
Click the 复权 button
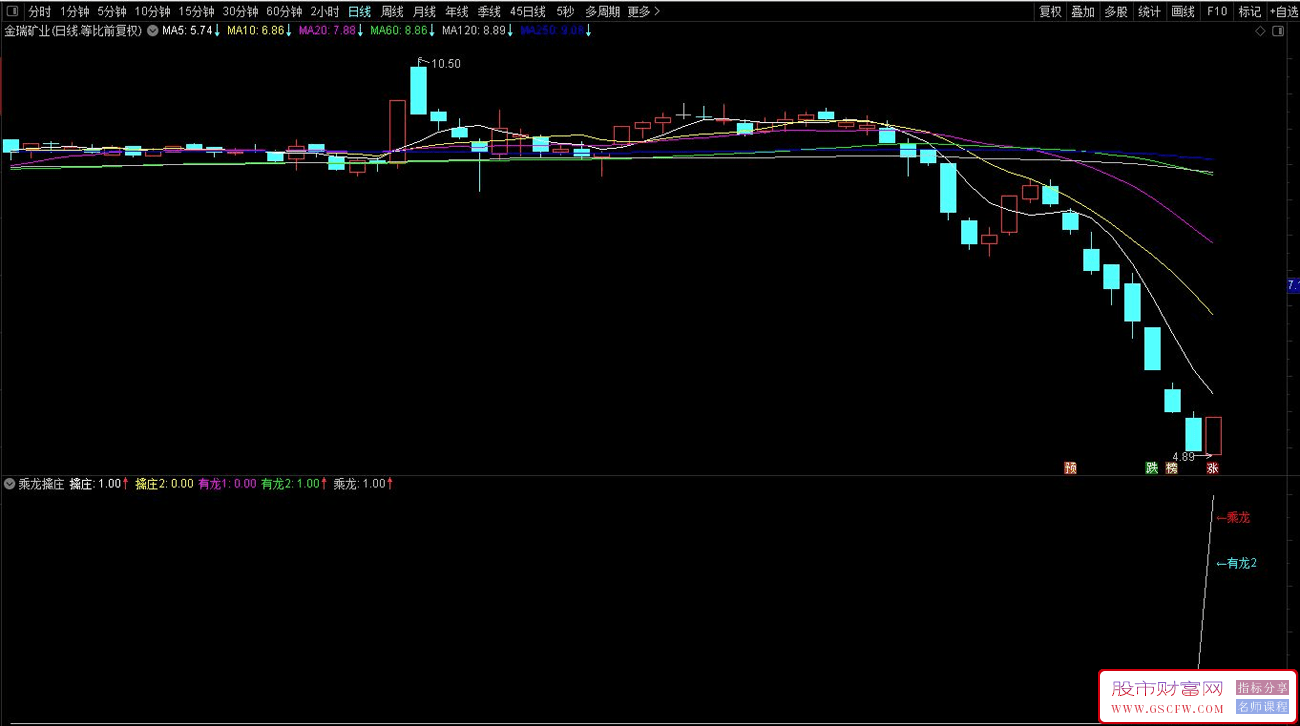pyautogui.click(x=1050, y=12)
